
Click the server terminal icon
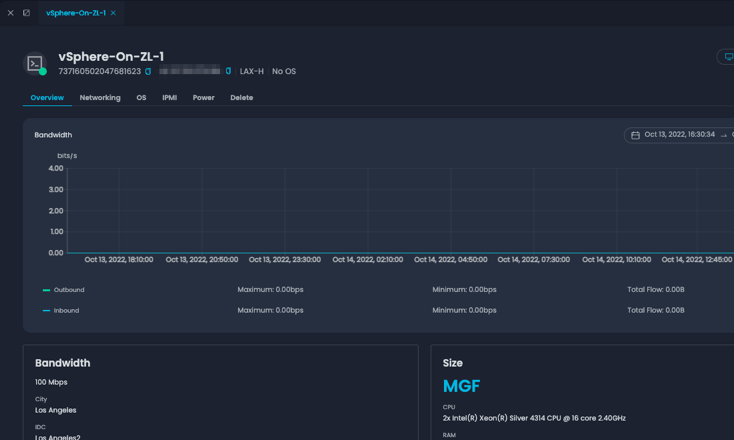tap(35, 63)
